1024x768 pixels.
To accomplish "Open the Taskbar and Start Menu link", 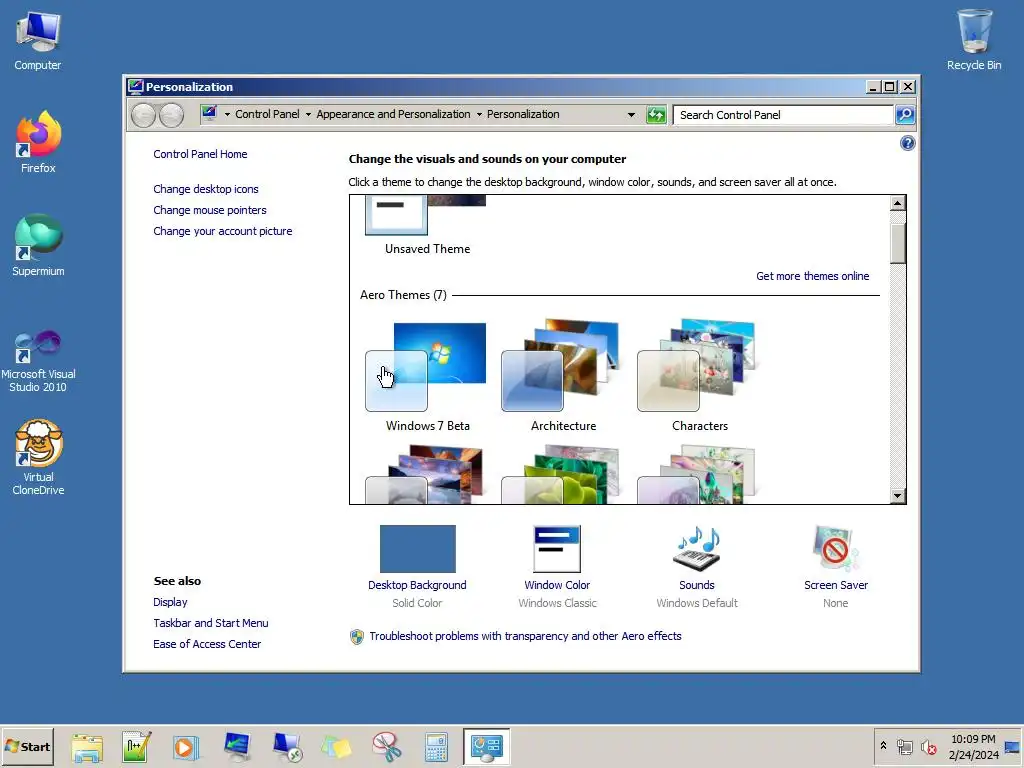I will (x=210, y=623).
